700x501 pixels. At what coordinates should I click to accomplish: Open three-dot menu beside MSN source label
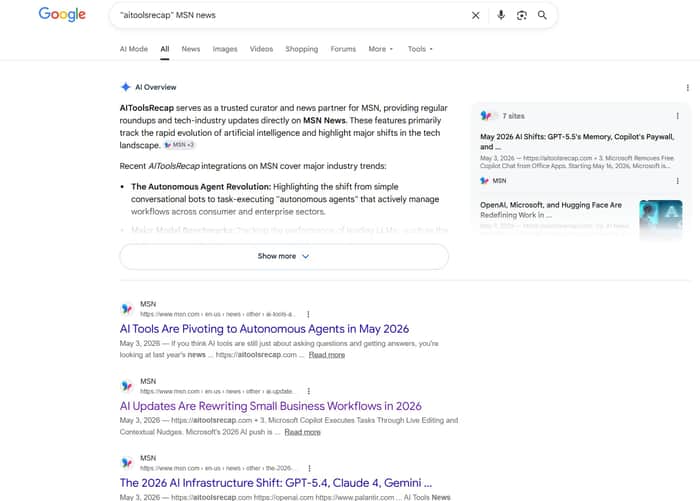678,181
